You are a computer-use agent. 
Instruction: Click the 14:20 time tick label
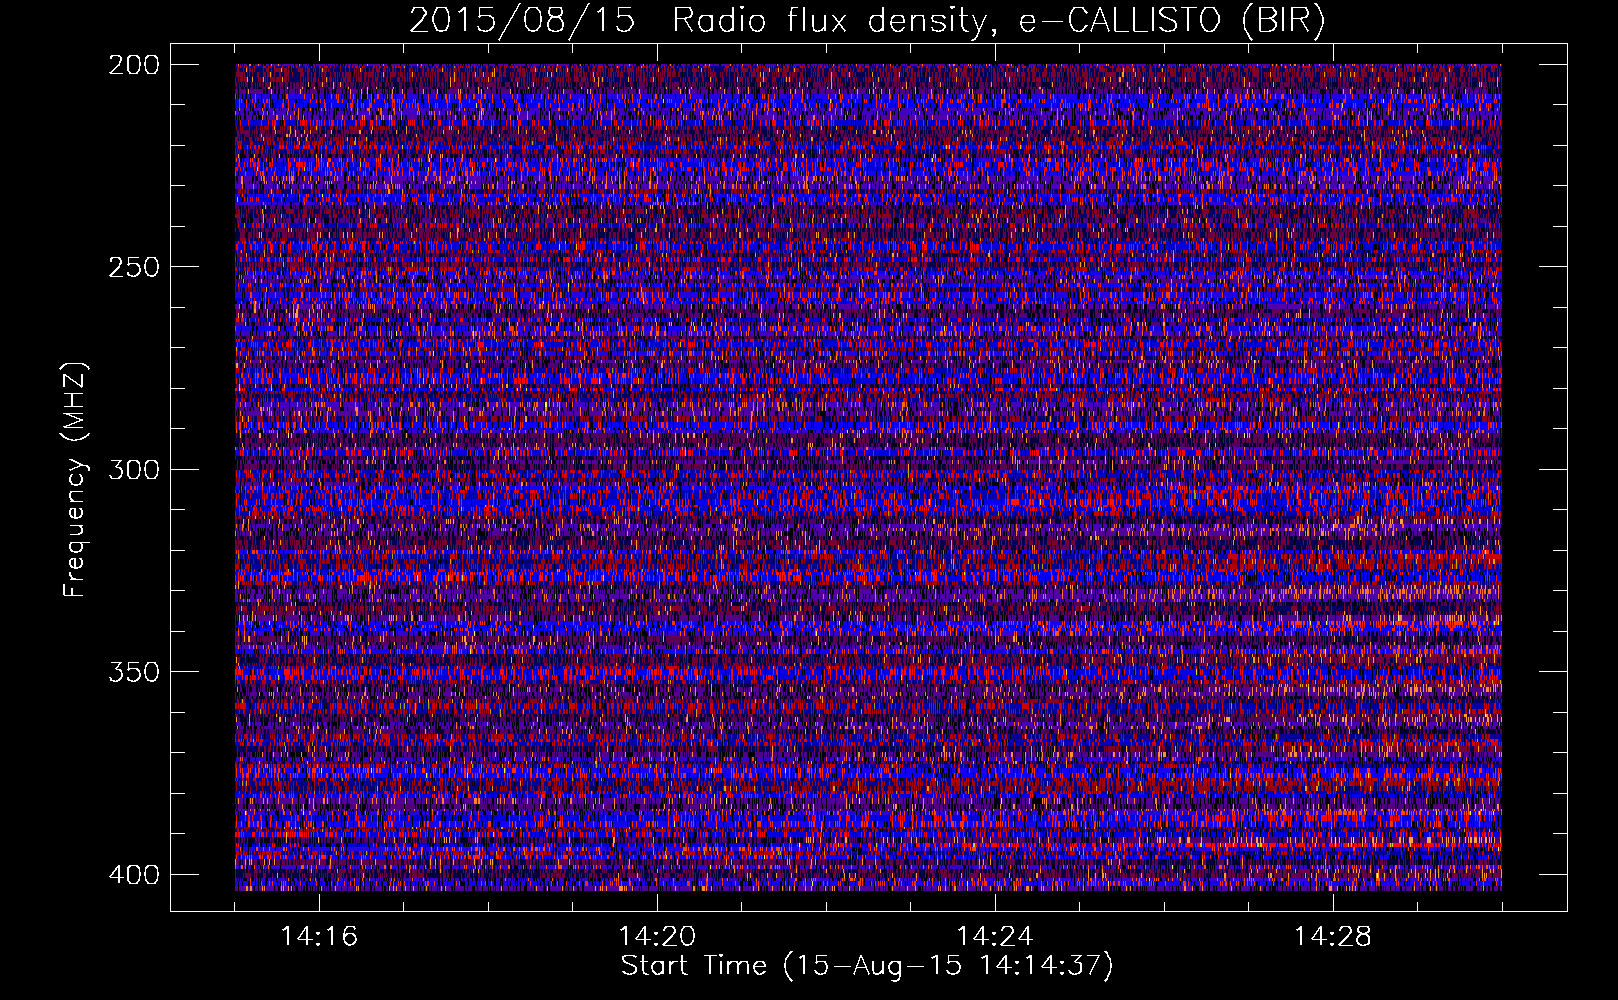tap(657, 937)
